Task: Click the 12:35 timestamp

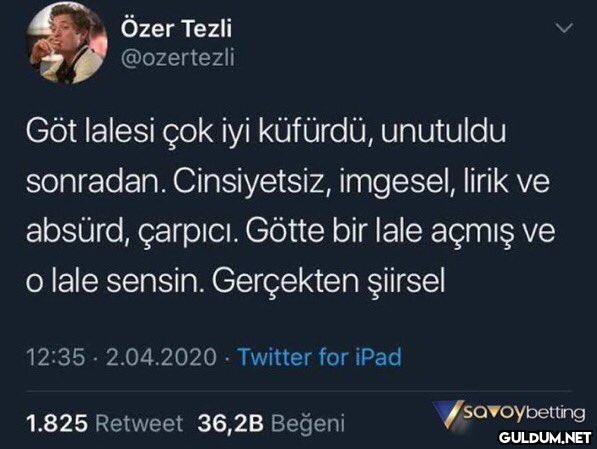Action: pos(56,357)
